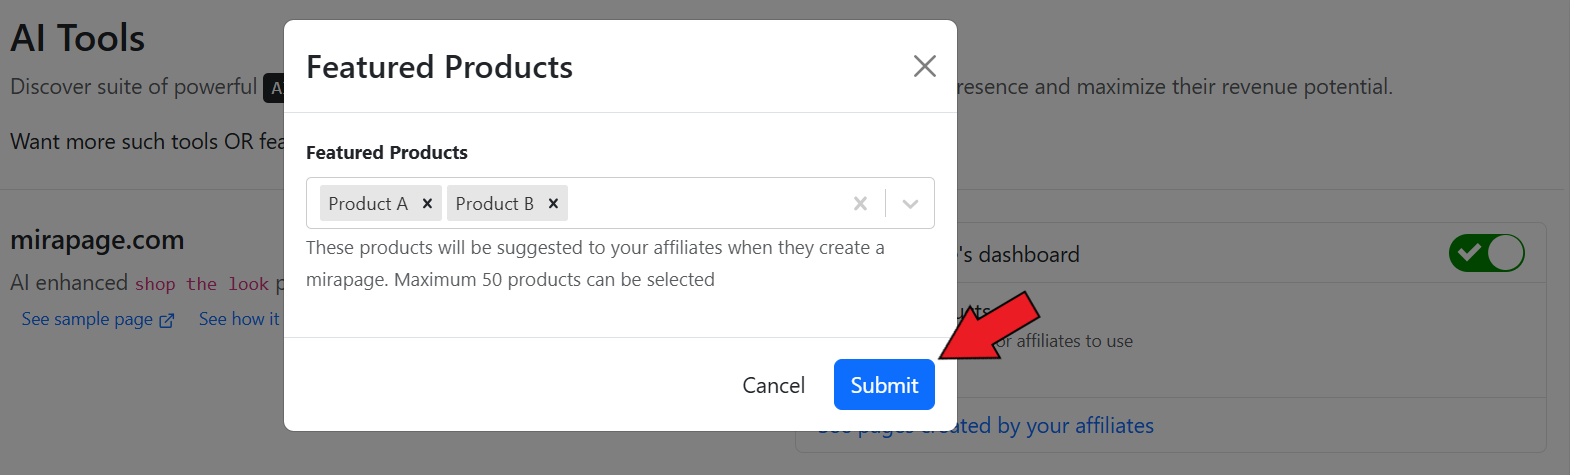
Task: Click the Featured Products field label
Action: click(x=387, y=152)
